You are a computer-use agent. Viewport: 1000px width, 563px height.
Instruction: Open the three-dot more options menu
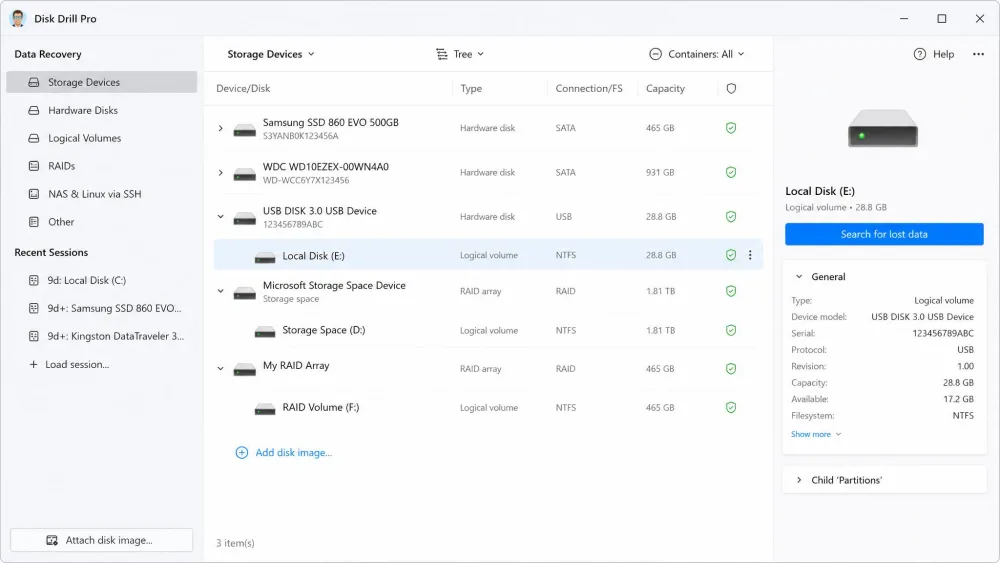(978, 54)
